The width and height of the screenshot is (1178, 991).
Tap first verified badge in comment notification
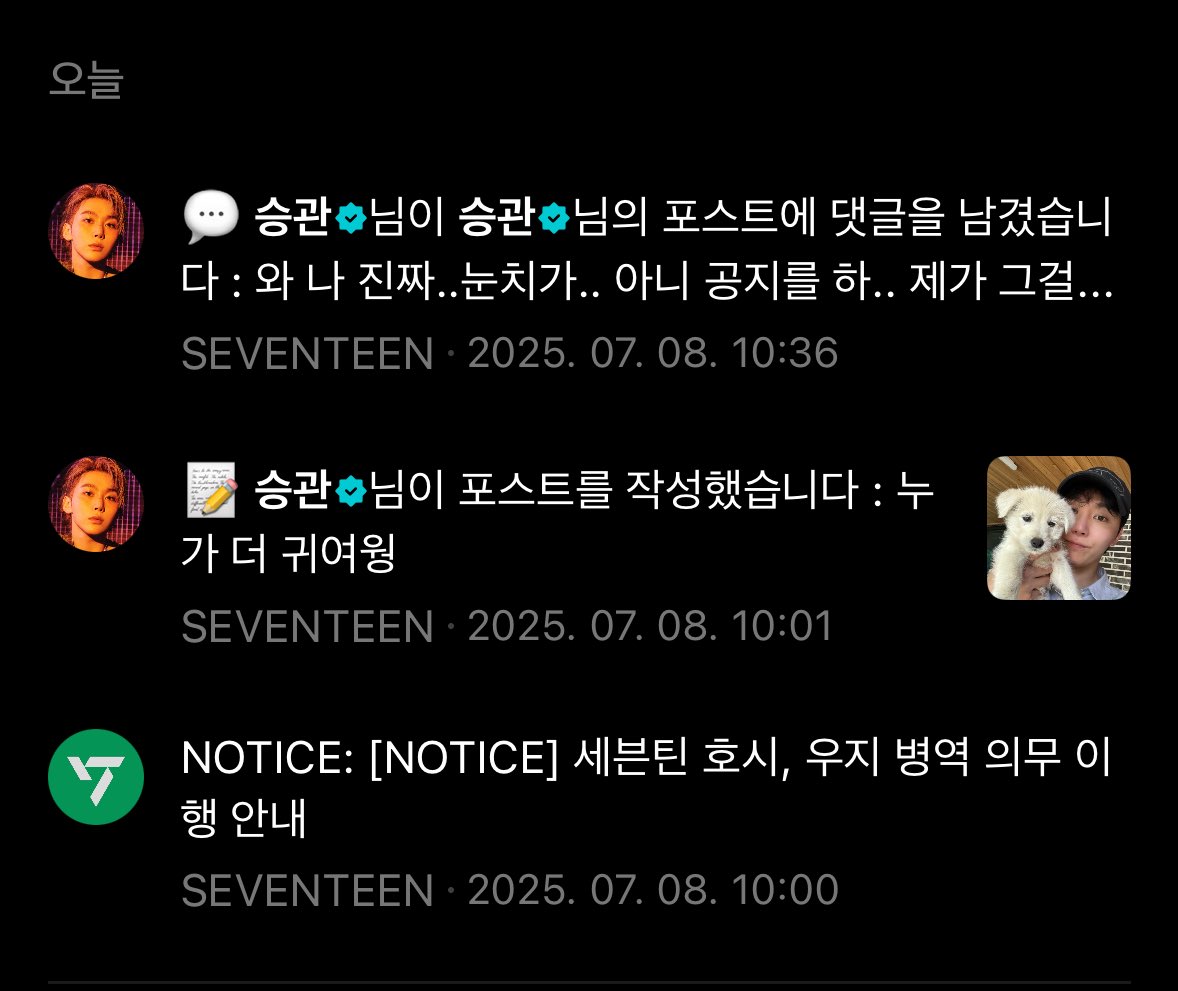pos(350,219)
